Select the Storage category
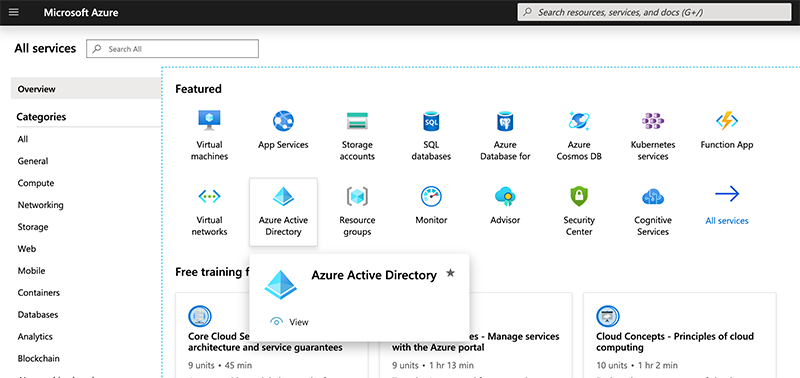This screenshot has width=800, height=378. click(x=33, y=227)
